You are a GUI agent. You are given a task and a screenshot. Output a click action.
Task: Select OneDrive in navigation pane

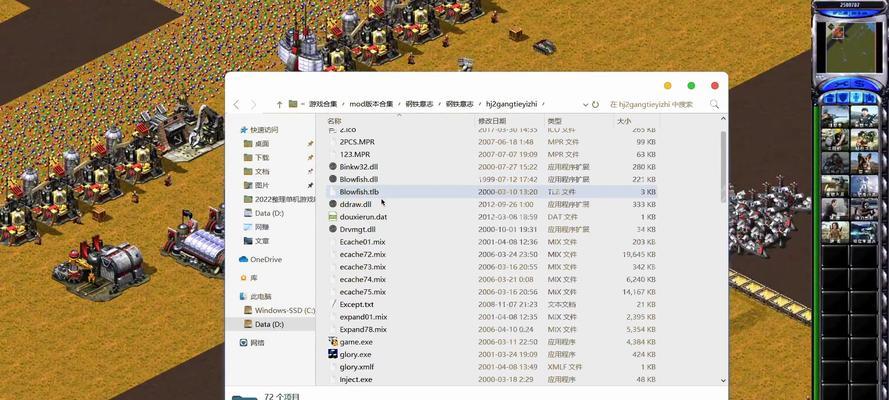coord(266,259)
